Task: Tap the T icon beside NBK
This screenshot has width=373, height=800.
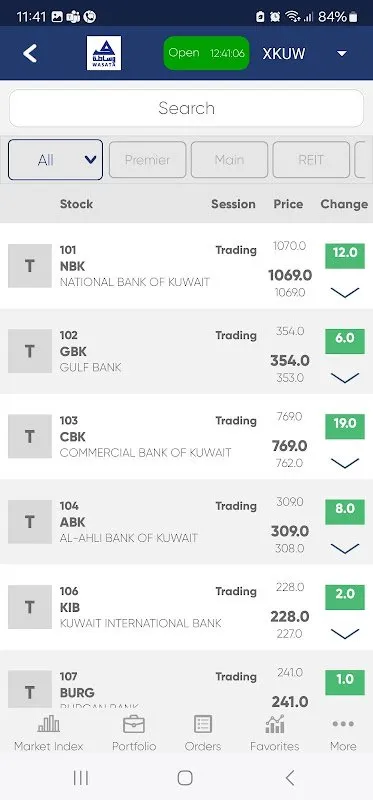Action: (x=30, y=266)
